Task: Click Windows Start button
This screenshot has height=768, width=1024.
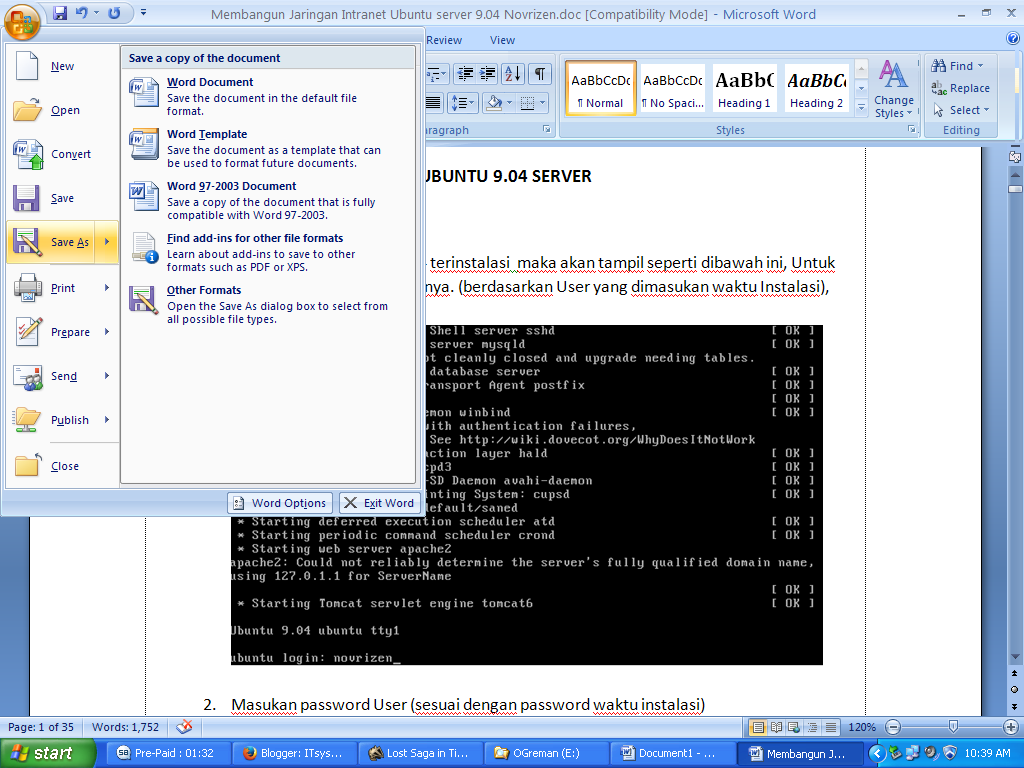Action: [47, 754]
